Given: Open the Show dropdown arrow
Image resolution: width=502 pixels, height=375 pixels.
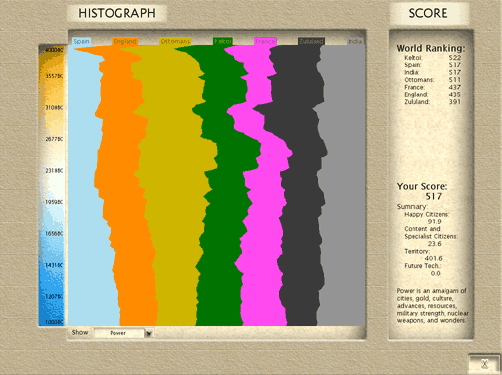Looking at the screenshot, I should coord(149,333).
